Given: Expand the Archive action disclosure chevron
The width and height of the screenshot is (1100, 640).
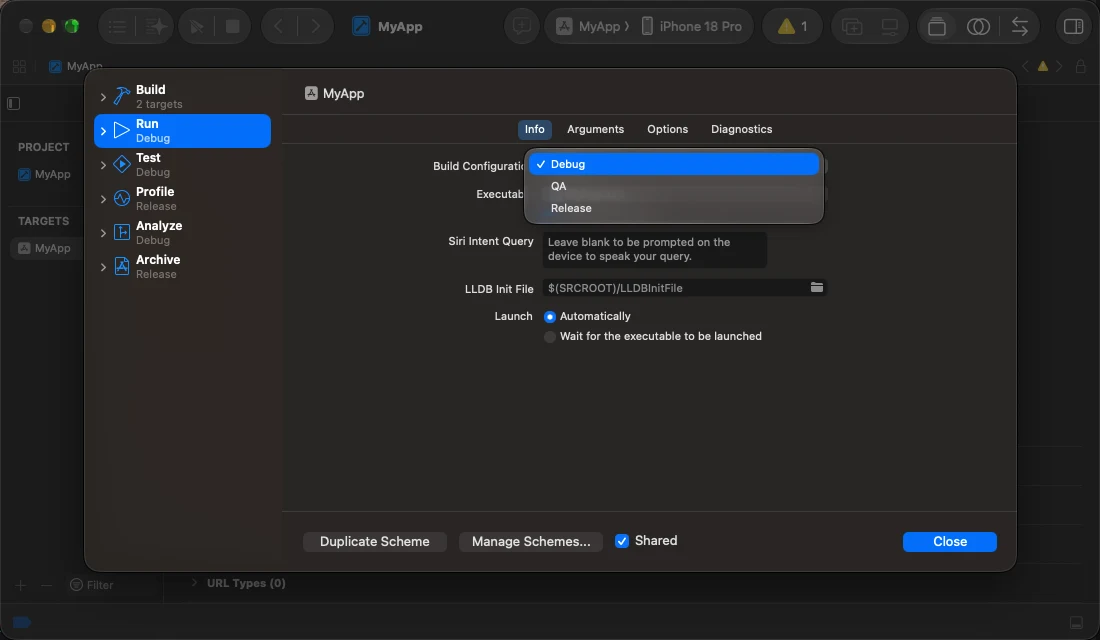Looking at the screenshot, I should tap(103, 267).
